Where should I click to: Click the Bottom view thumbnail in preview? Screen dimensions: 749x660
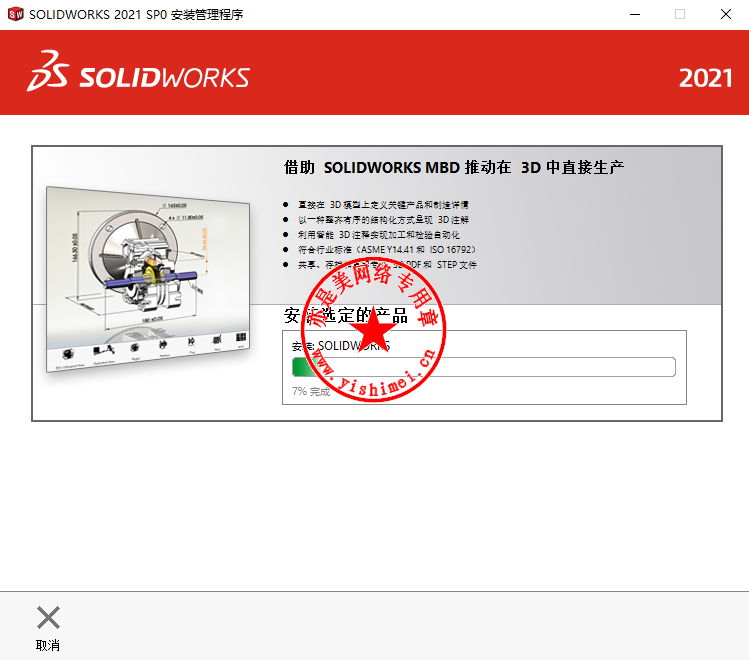[x=163, y=345]
